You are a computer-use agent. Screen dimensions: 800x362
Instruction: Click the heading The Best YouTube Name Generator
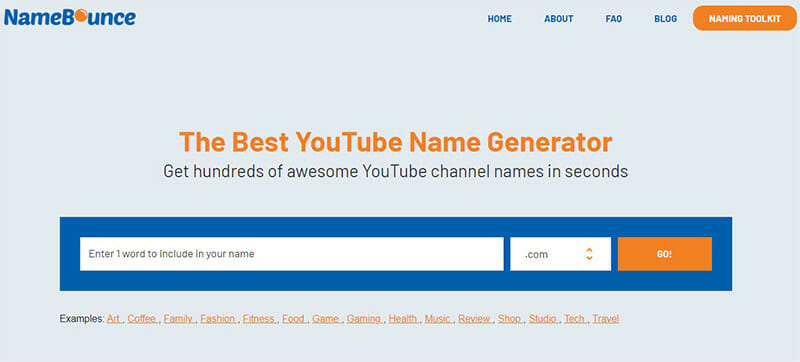(x=395, y=142)
